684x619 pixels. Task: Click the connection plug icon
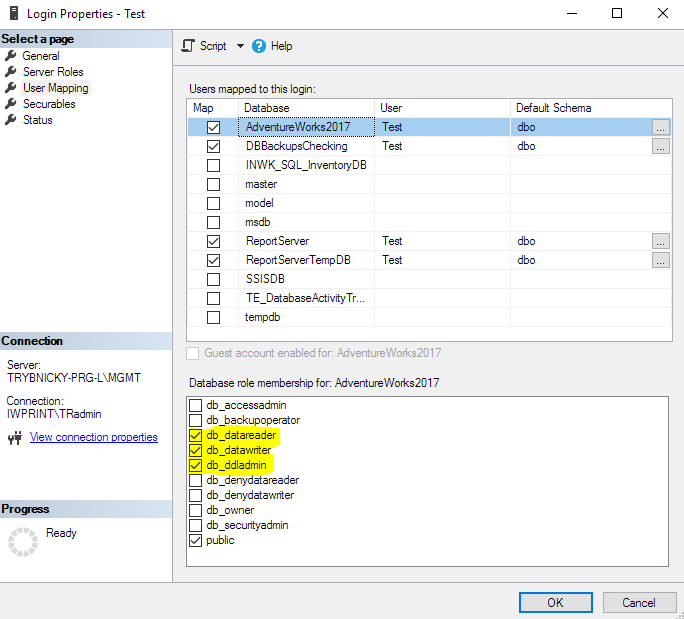pyautogui.click(x=15, y=437)
